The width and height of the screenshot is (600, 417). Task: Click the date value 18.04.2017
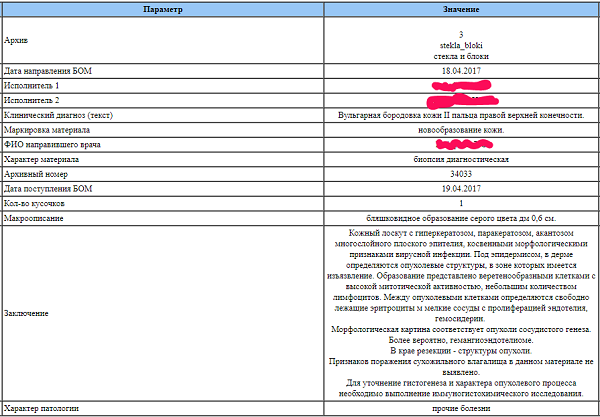click(461, 71)
